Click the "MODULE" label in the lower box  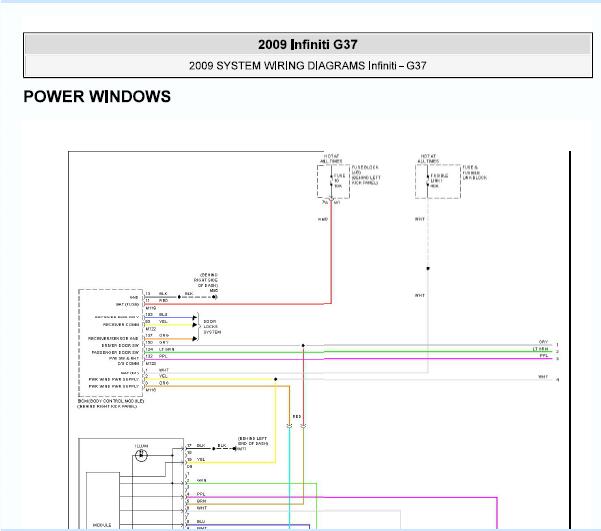pyautogui.click(x=102, y=525)
